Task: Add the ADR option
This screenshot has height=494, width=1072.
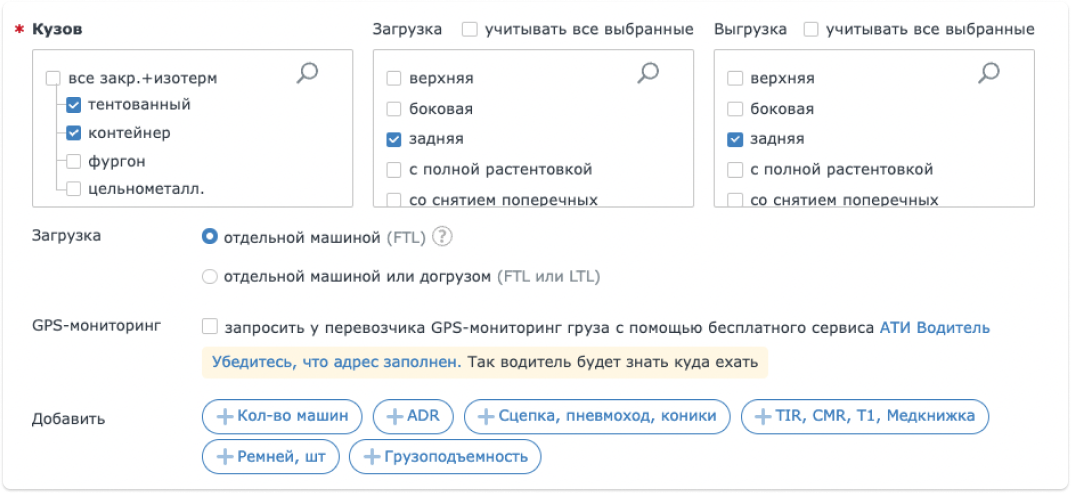Action: point(413,416)
